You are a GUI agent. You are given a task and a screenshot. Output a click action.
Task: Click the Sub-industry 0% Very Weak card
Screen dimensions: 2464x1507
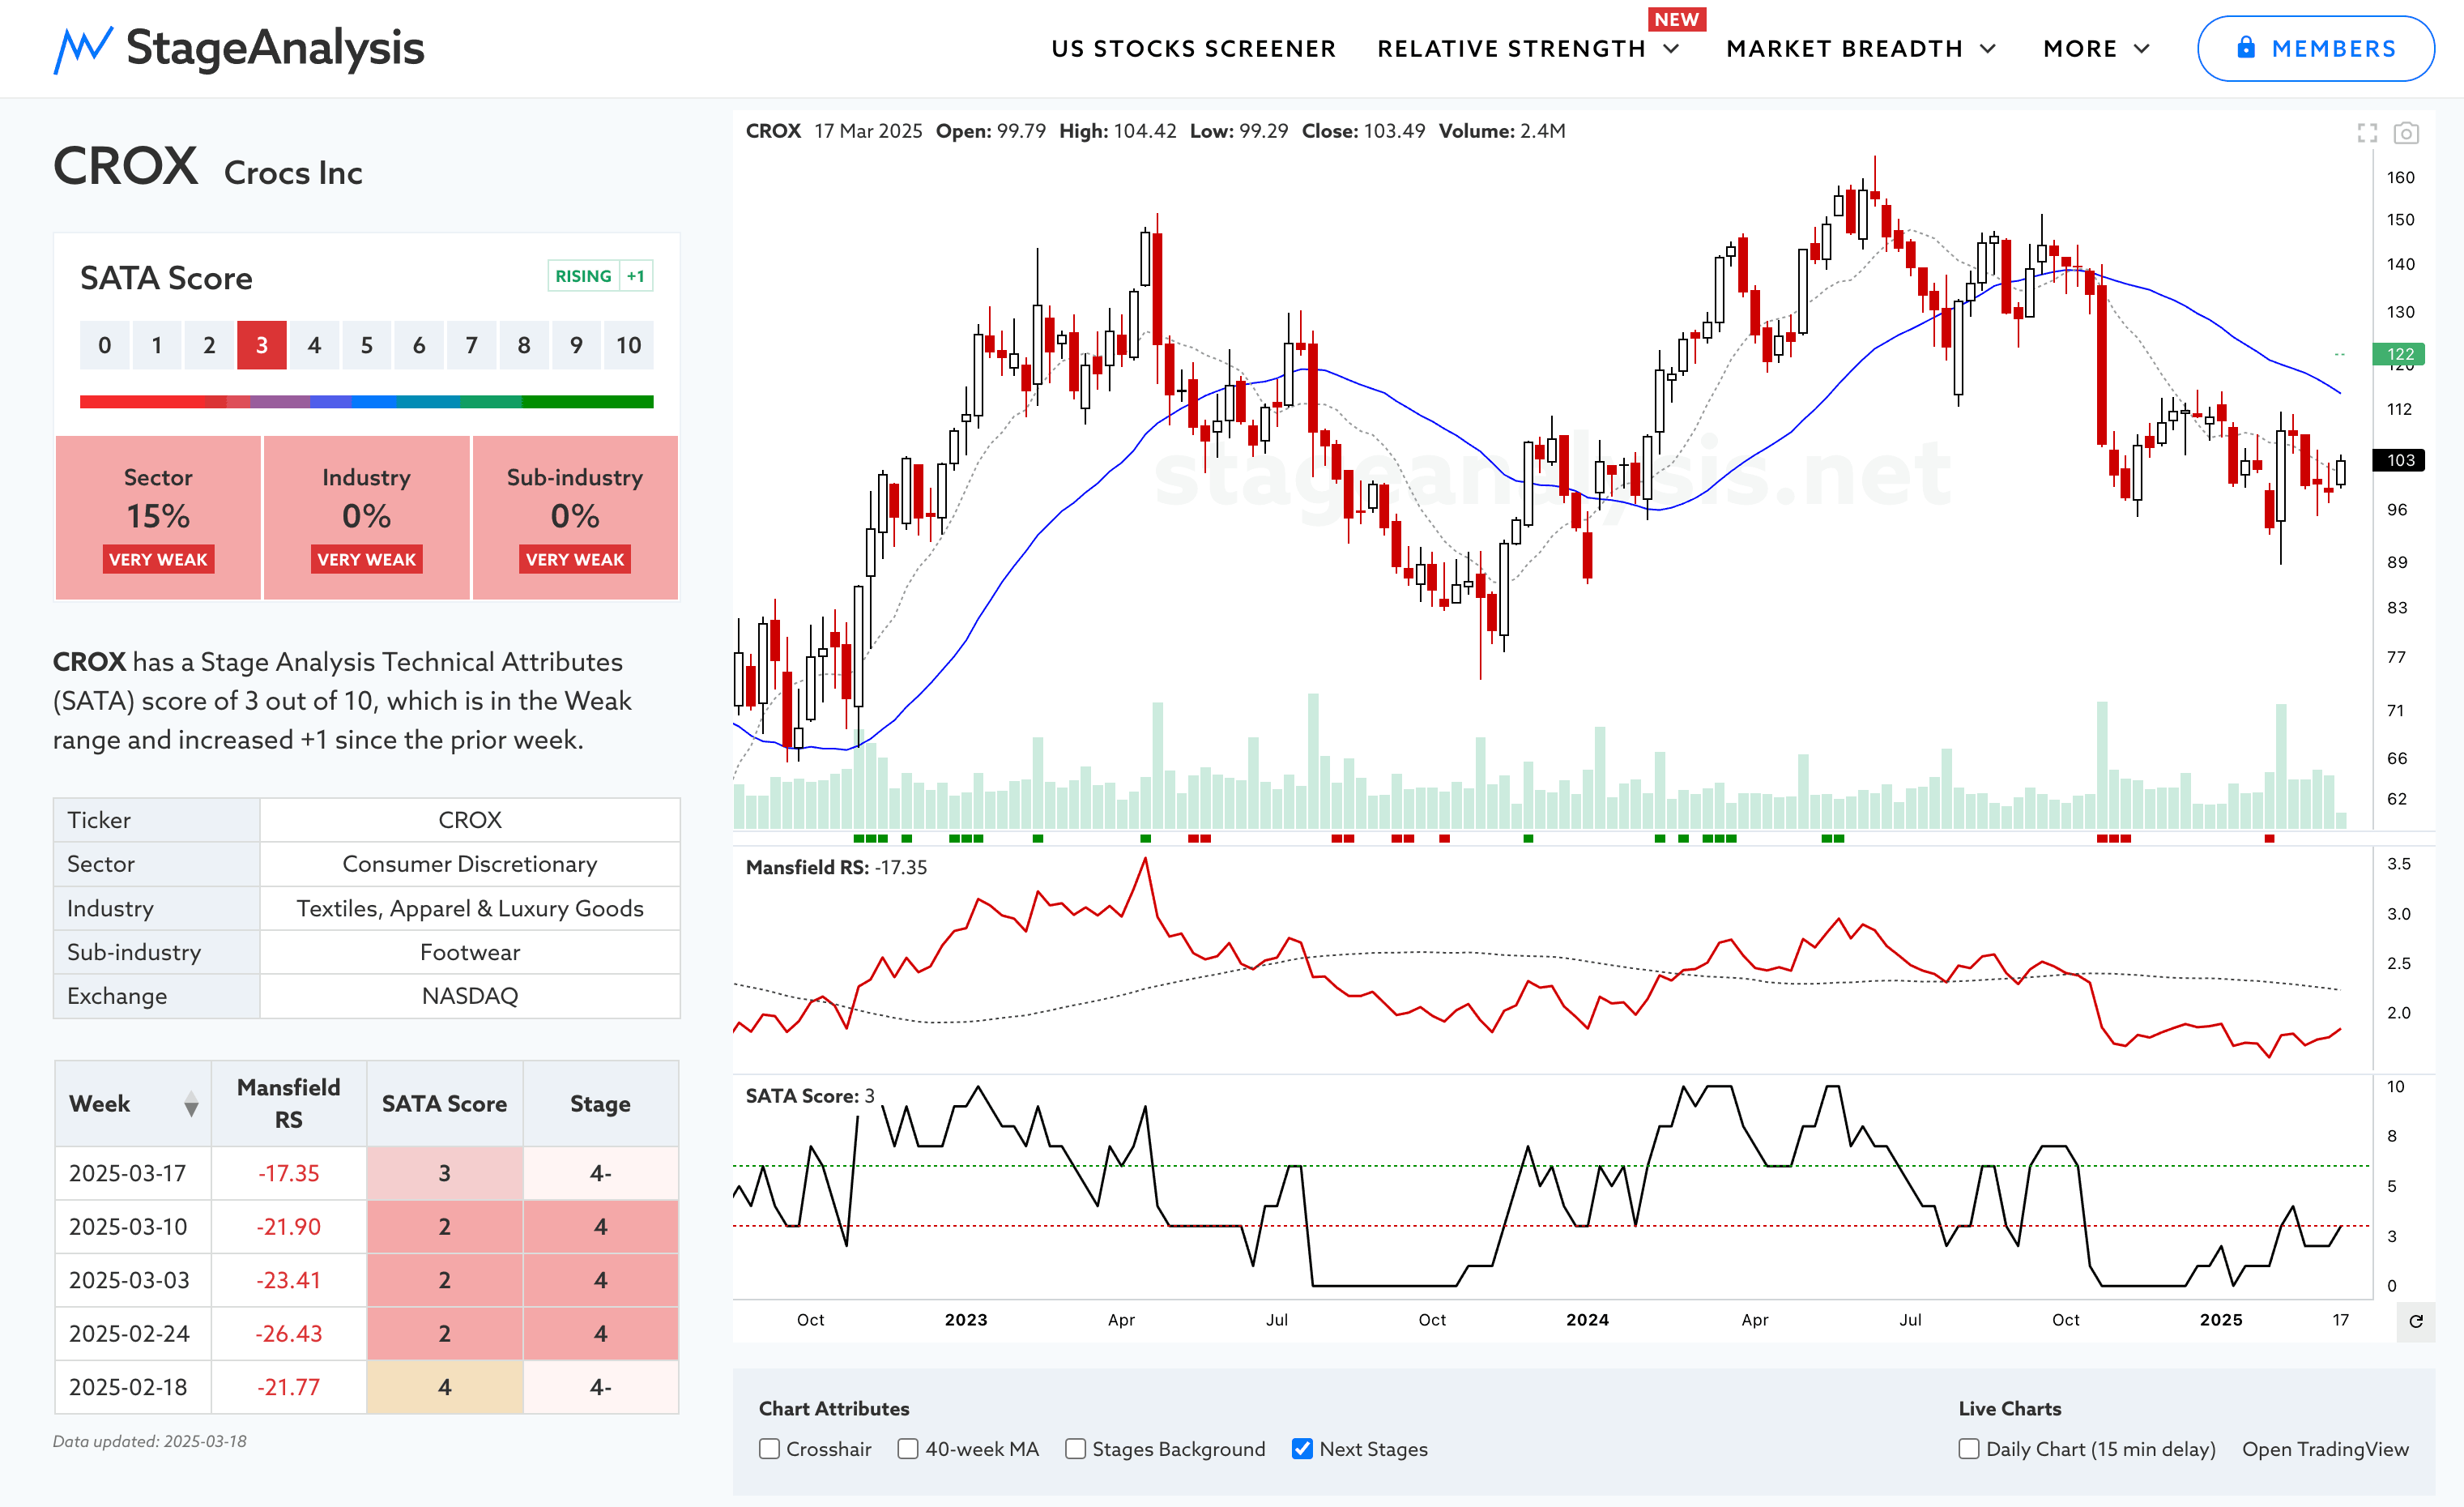[575, 517]
